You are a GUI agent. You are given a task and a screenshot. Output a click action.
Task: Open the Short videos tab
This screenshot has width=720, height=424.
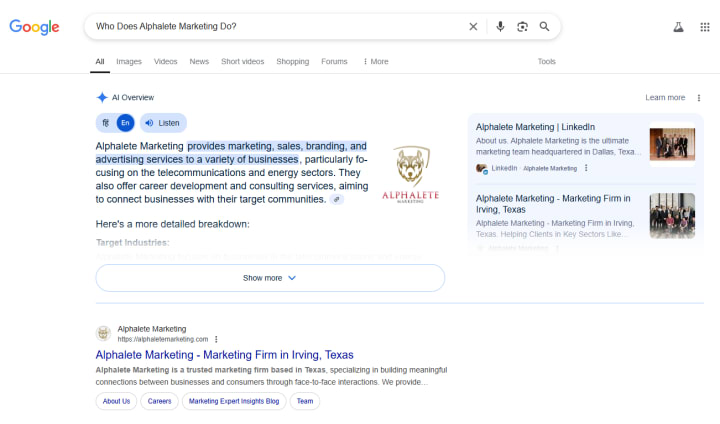tap(242, 62)
